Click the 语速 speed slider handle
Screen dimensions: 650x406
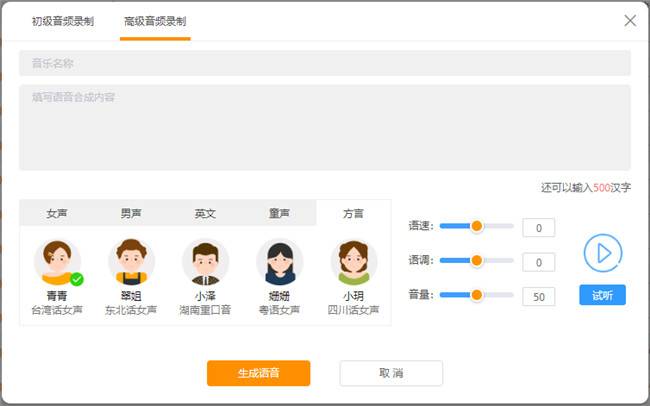click(x=476, y=226)
